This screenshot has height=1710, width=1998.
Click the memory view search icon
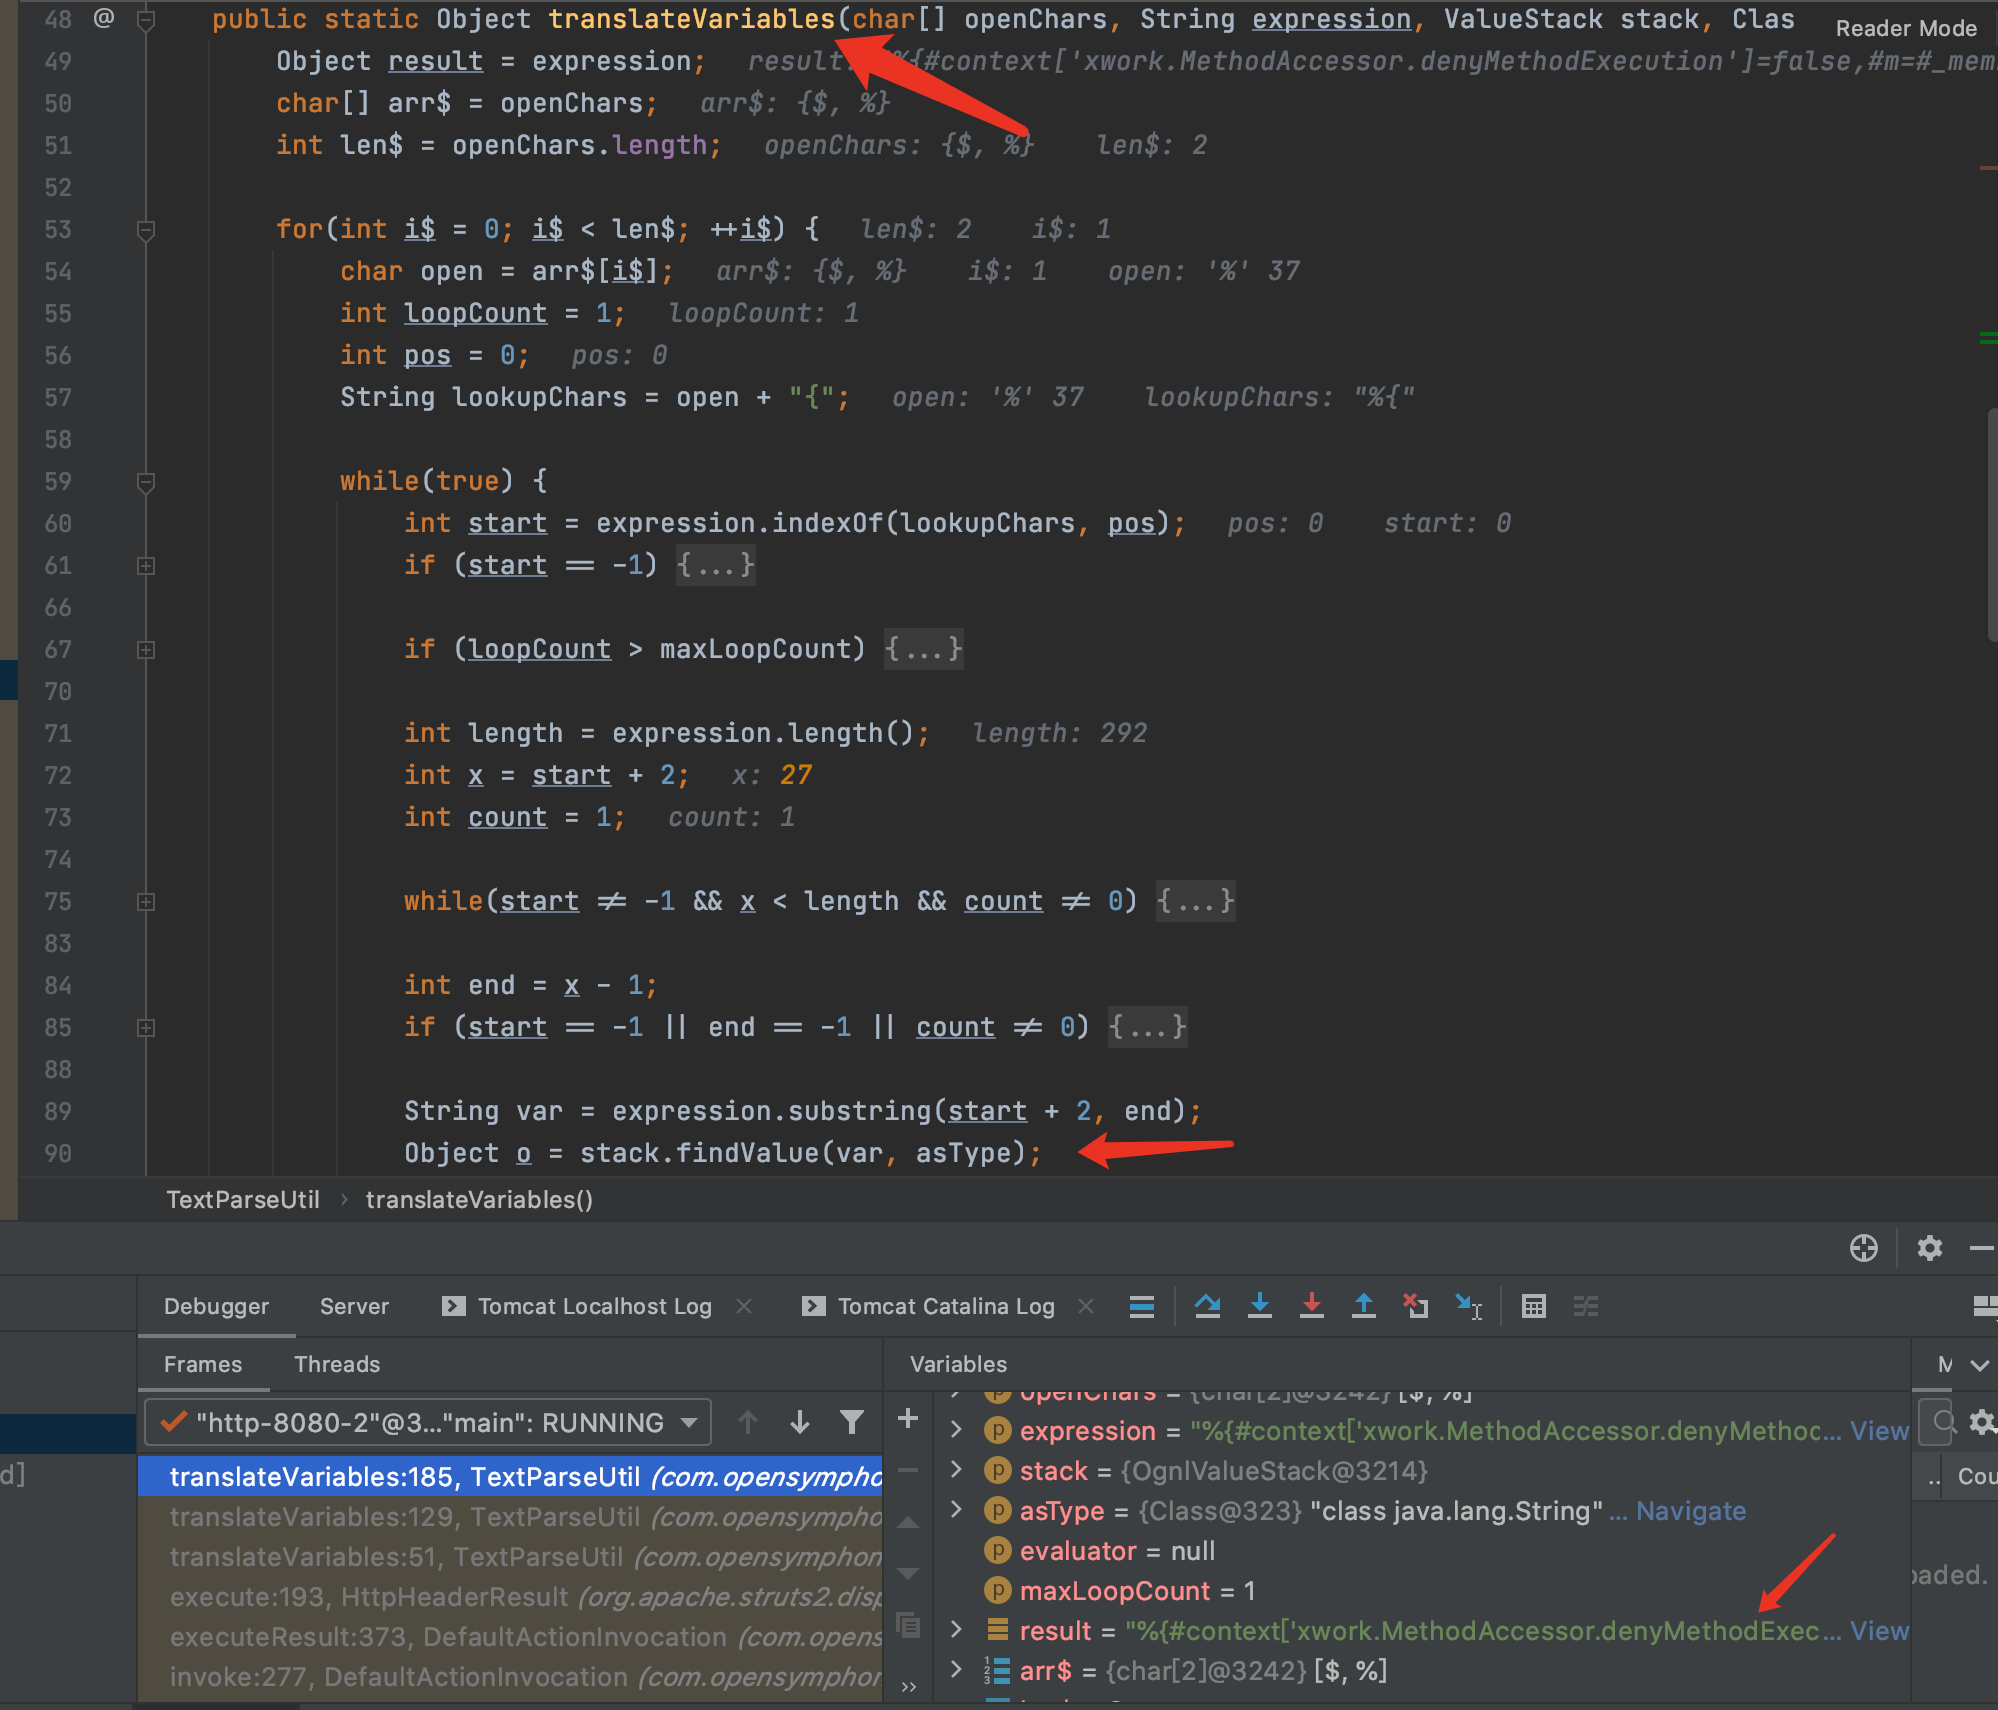pyautogui.click(x=1944, y=1420)
